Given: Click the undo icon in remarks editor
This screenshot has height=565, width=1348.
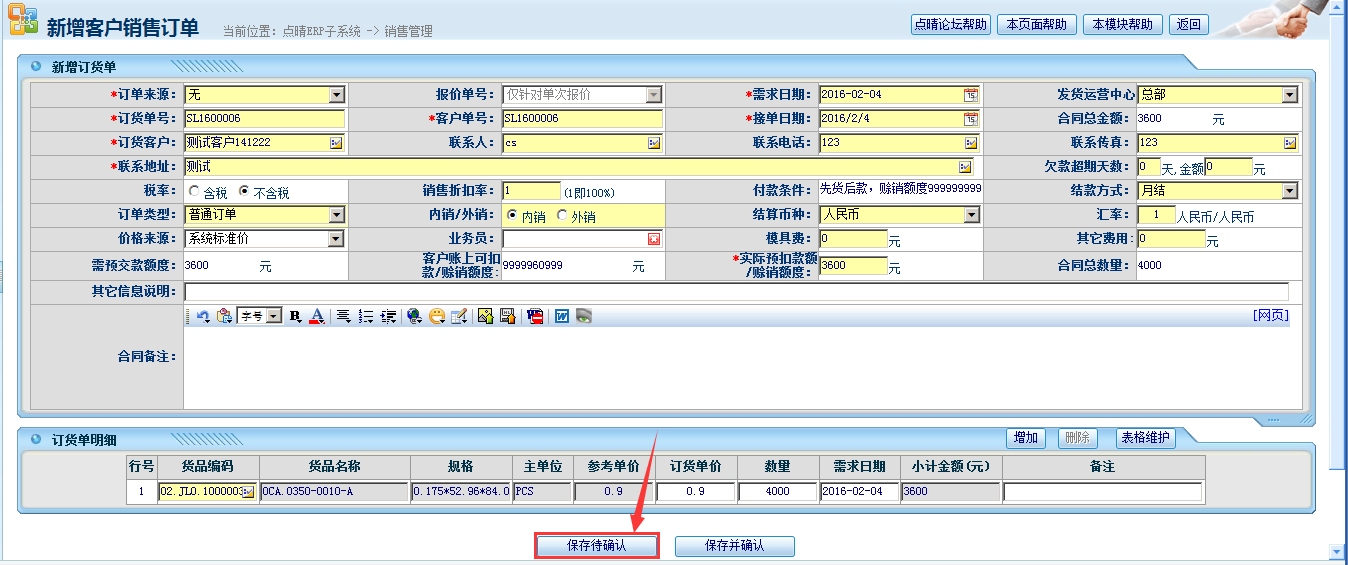Looking at the screenshot, I should tap(203, 316).
